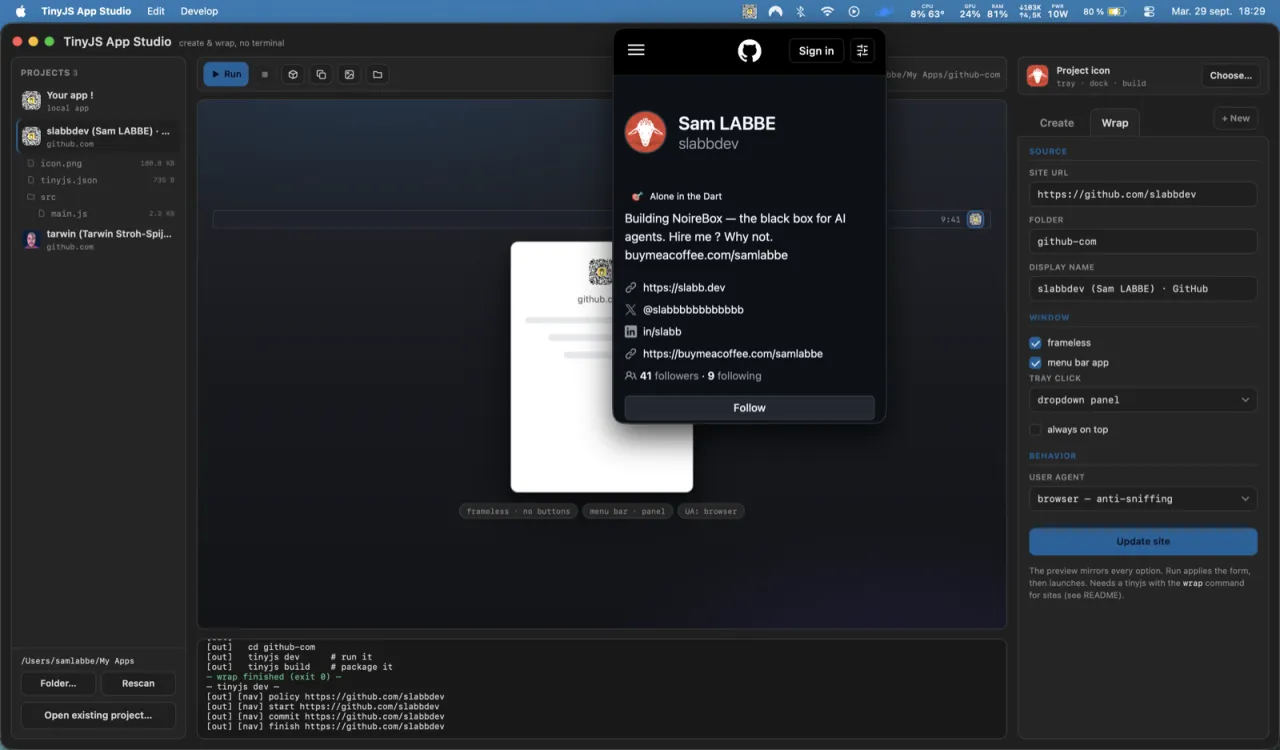Collapse the src folder
The height and width of the screenshot is (750, 1280).
[x=99, y=197]
